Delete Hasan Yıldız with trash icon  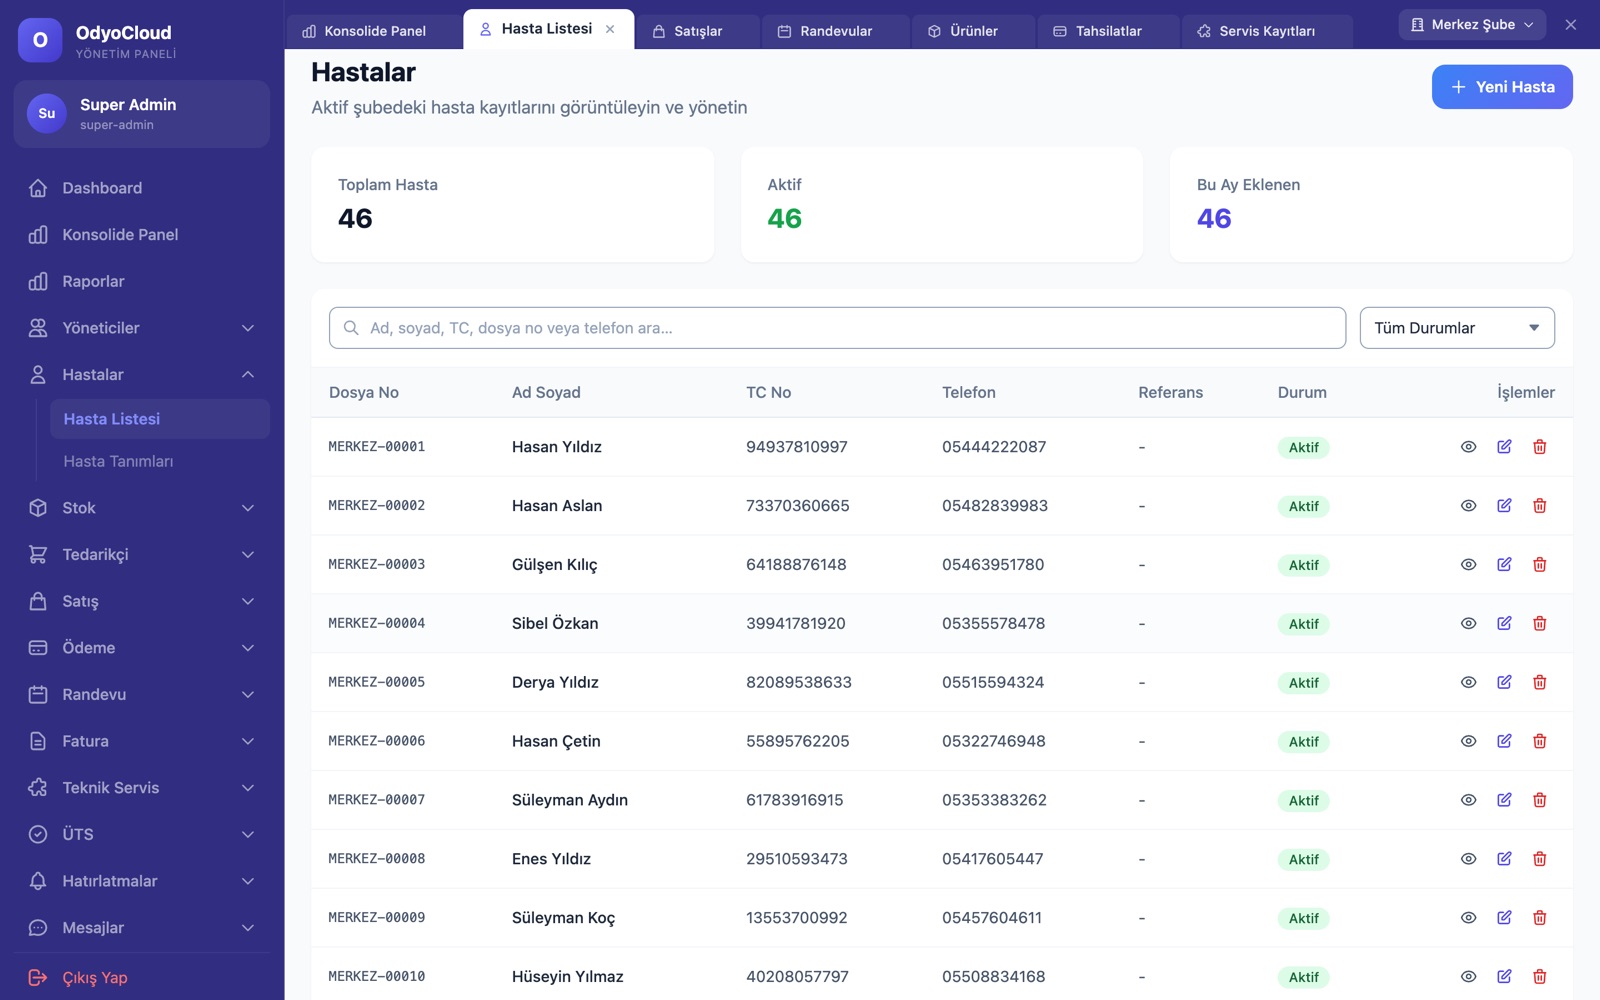(x=1540, y=447)
